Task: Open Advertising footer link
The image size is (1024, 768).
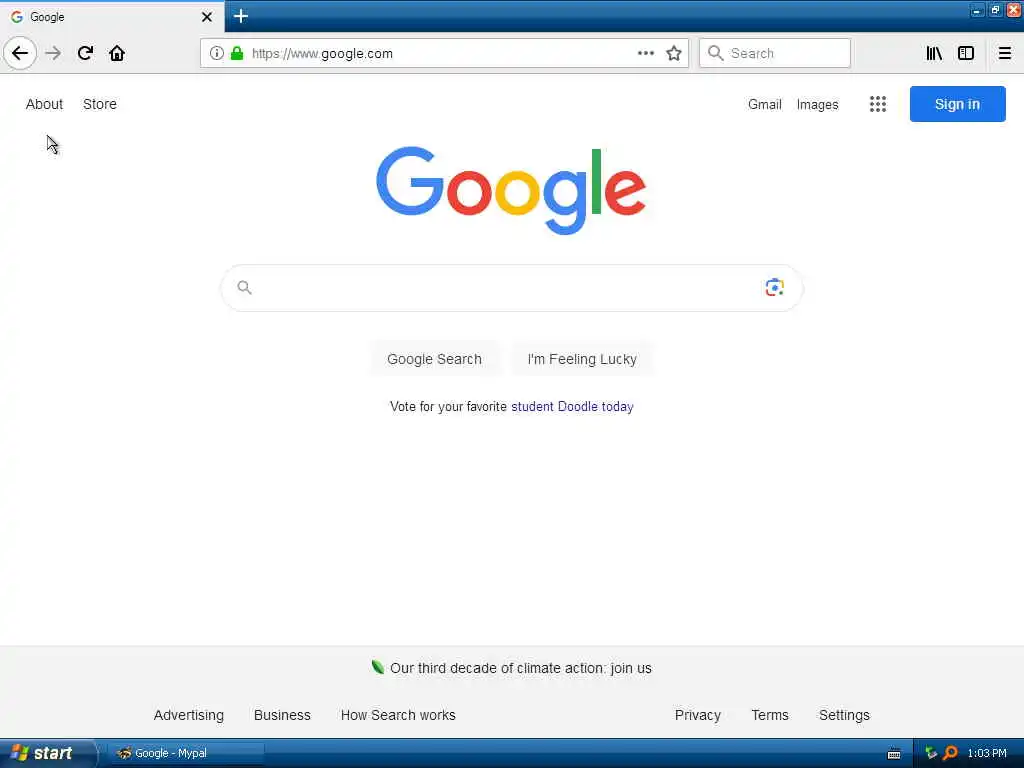Action: pos(189,715)
